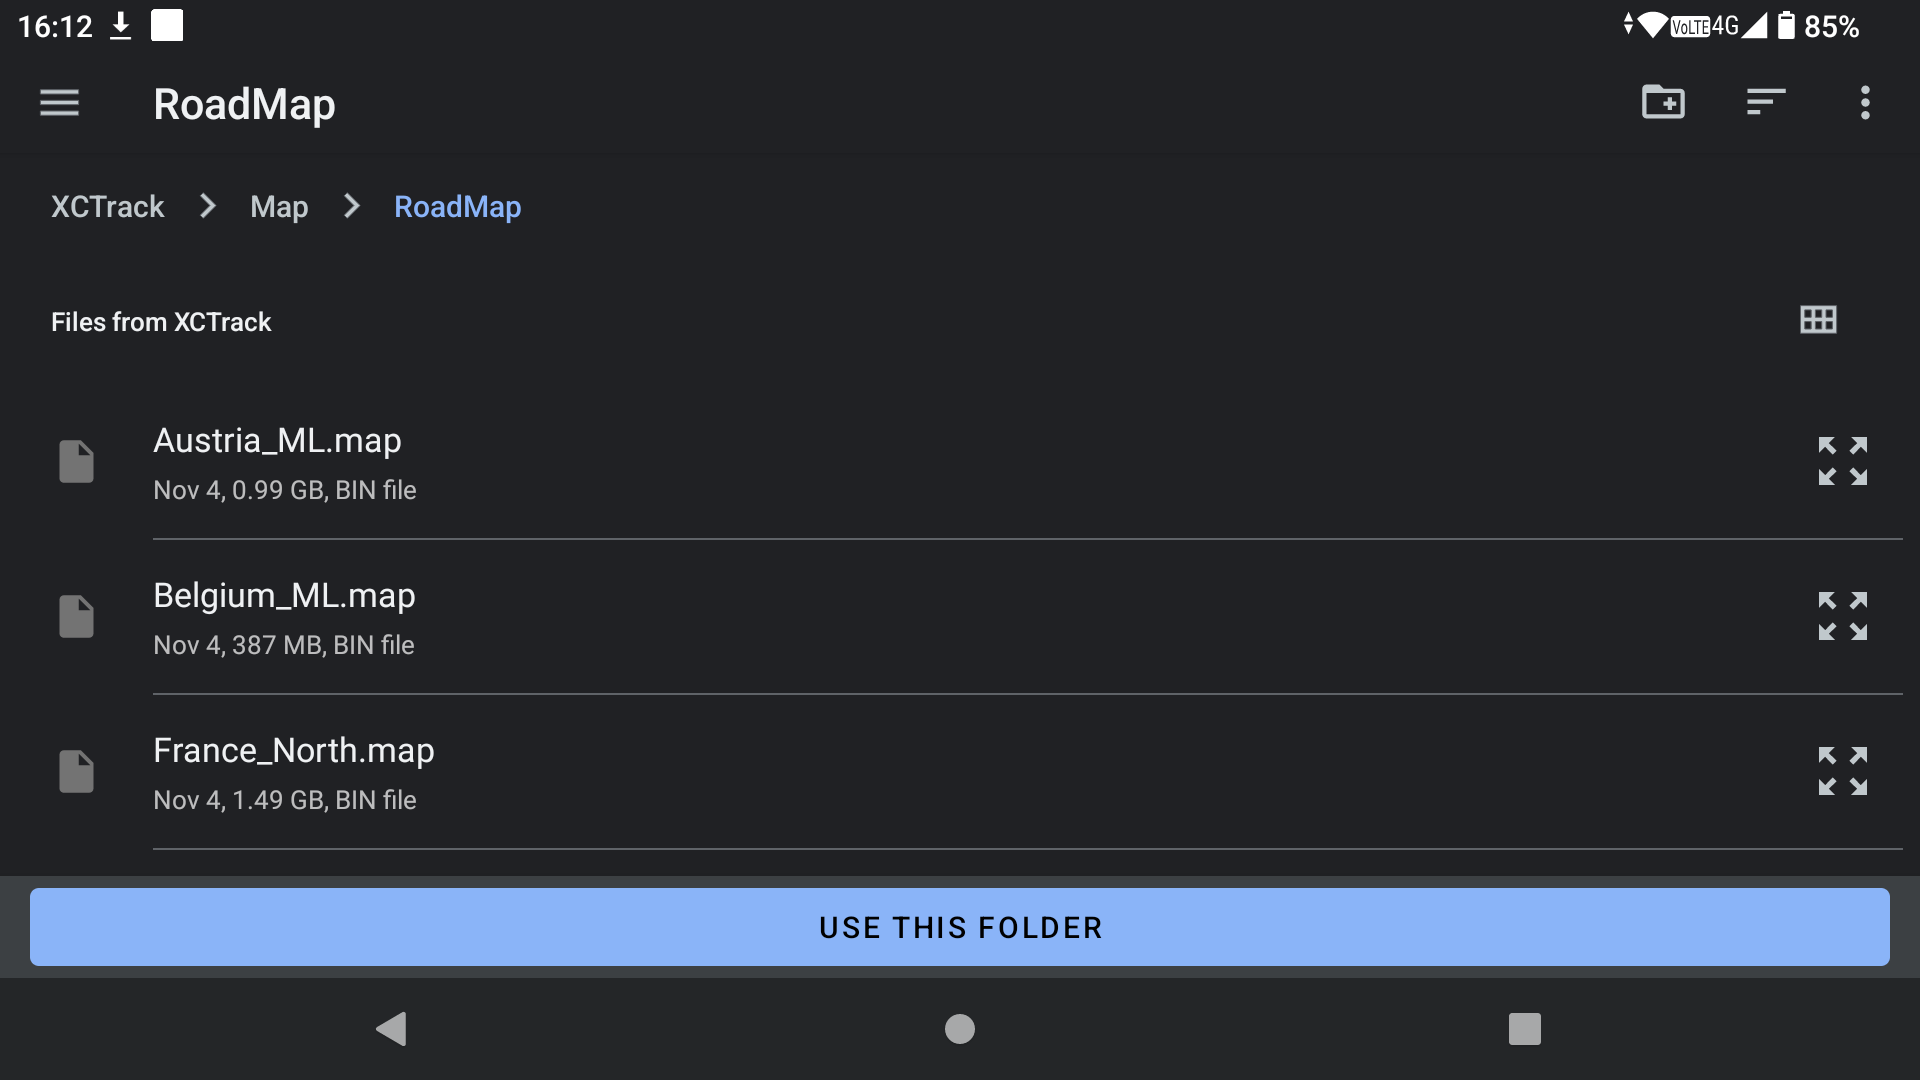1920x1080 pixels.
Task: Tap the Android home button
Action: pyautogui.click(x=960, y=1029)
